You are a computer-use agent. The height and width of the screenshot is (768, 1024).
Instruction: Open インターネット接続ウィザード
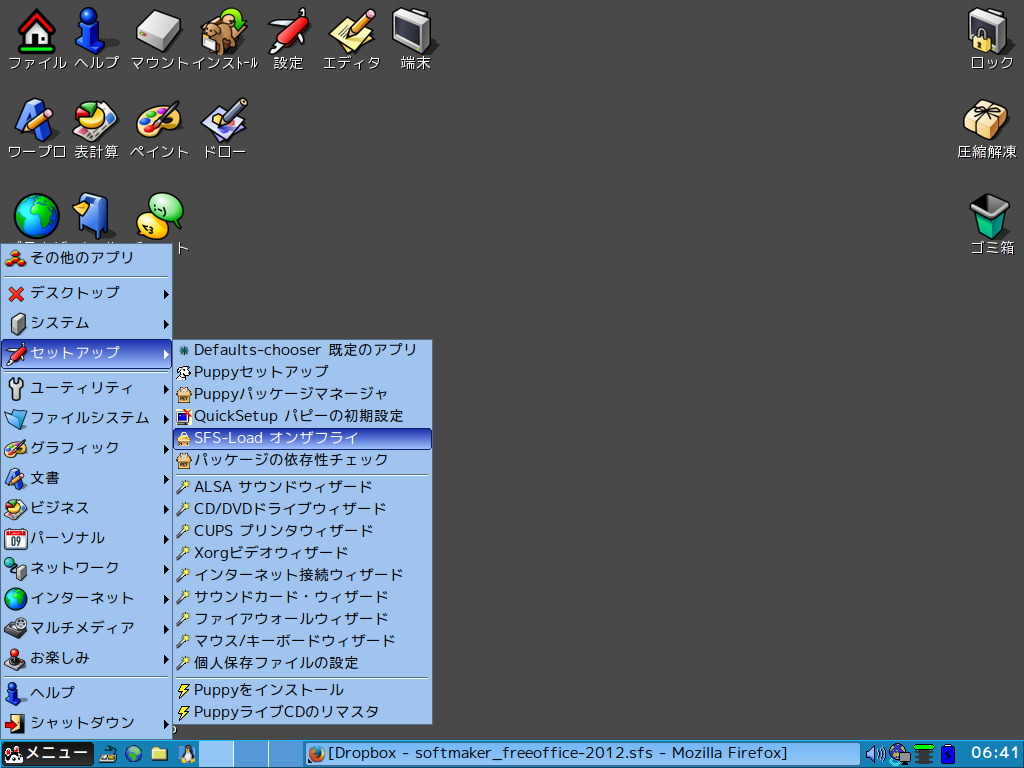(302, 575)
